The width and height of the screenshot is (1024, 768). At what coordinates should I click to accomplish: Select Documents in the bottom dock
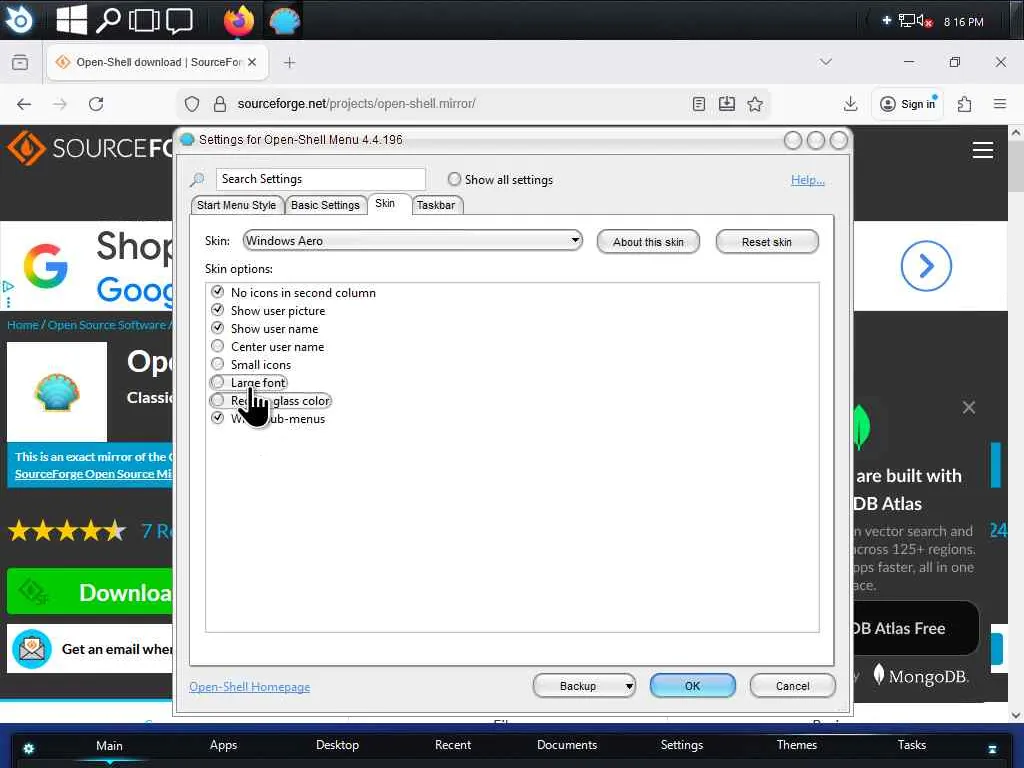coord(567,745)
